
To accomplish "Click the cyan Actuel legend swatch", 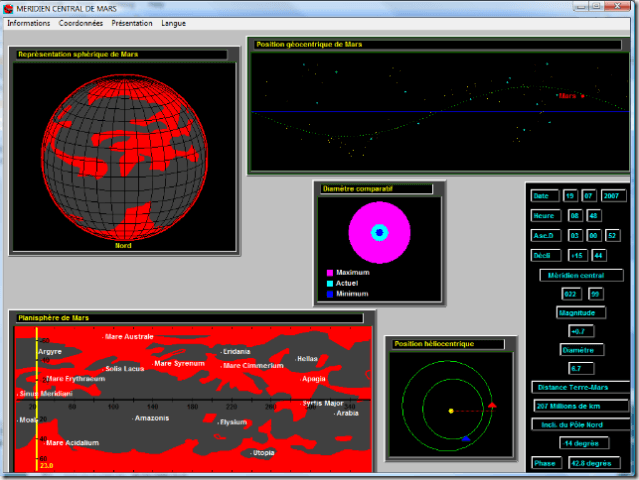I will (329, 283).
